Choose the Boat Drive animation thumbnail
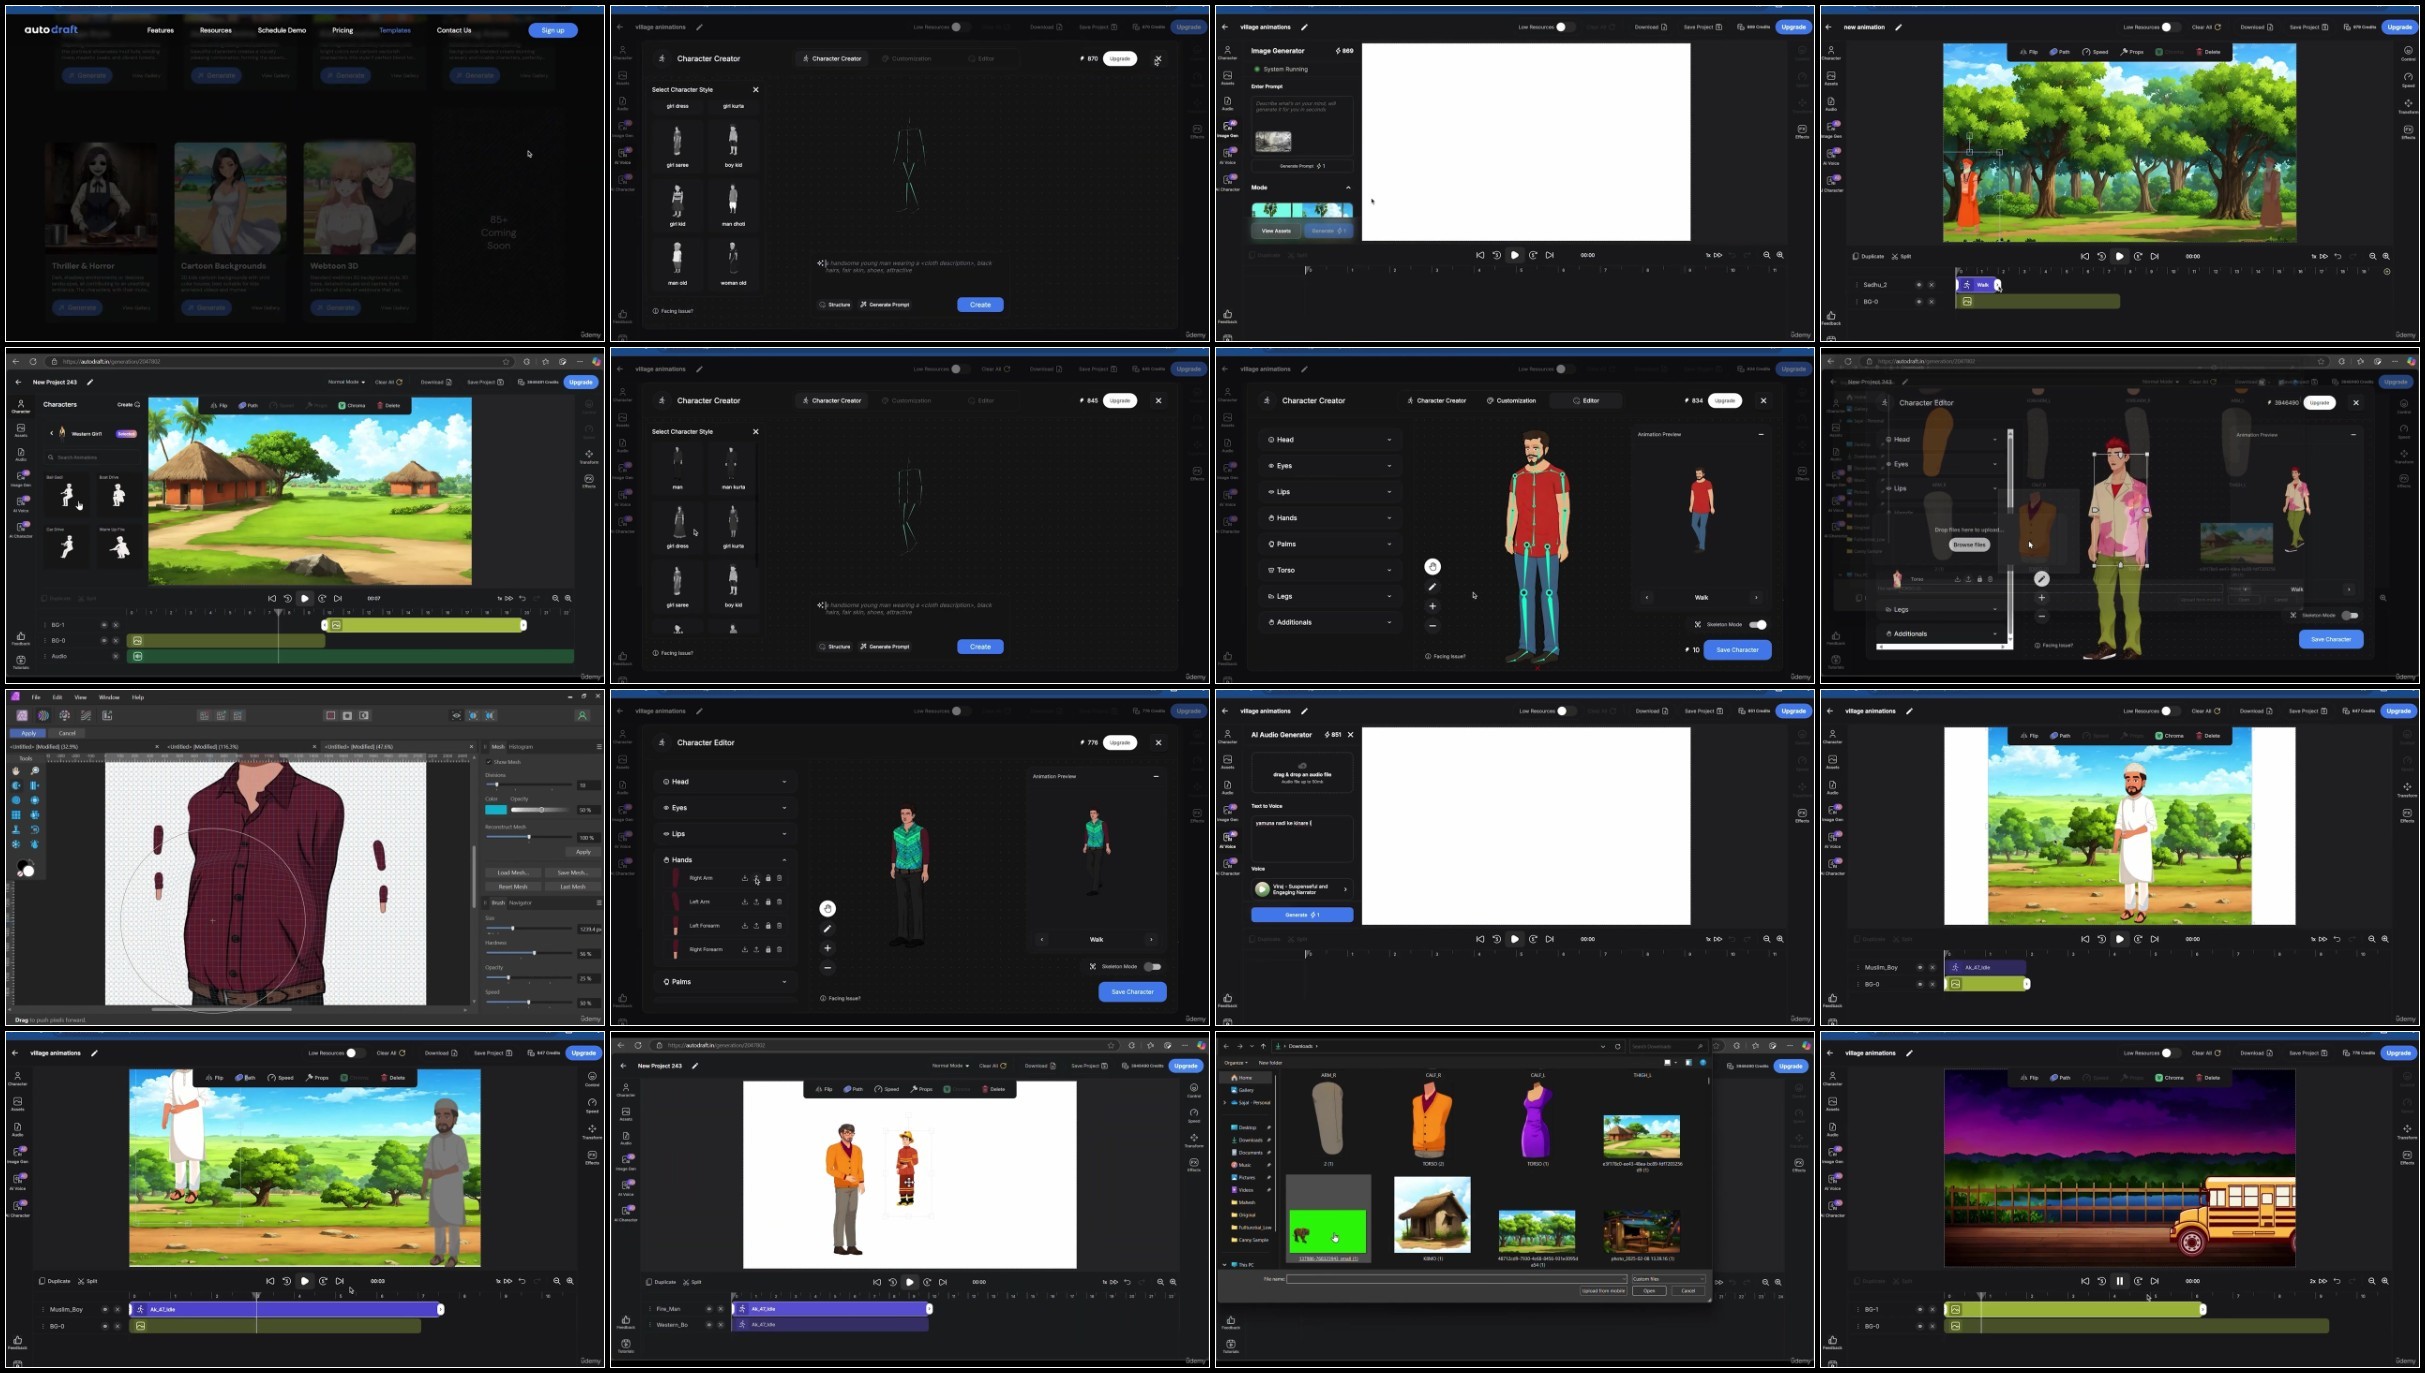Image resolution: width=2425 pixels, height=1373 pixels. [x=118, y=493]
